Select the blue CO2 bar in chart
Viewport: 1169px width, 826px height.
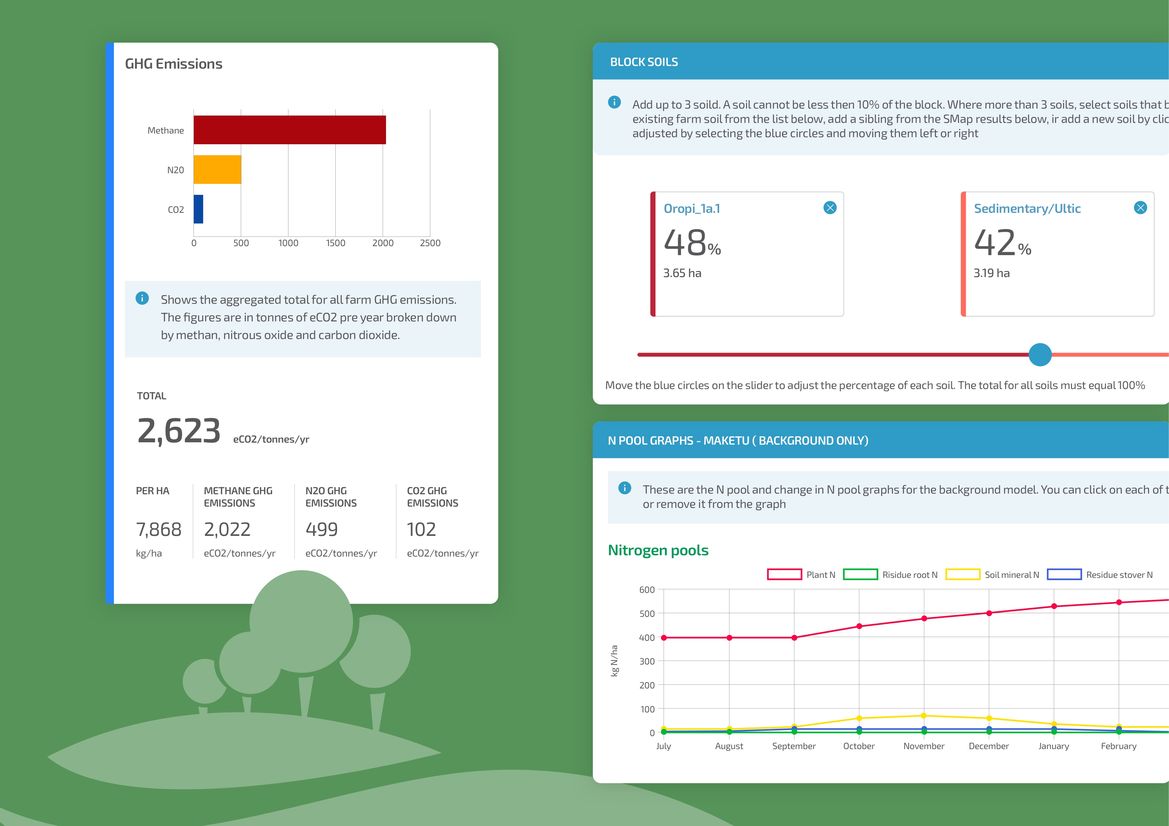198,209
